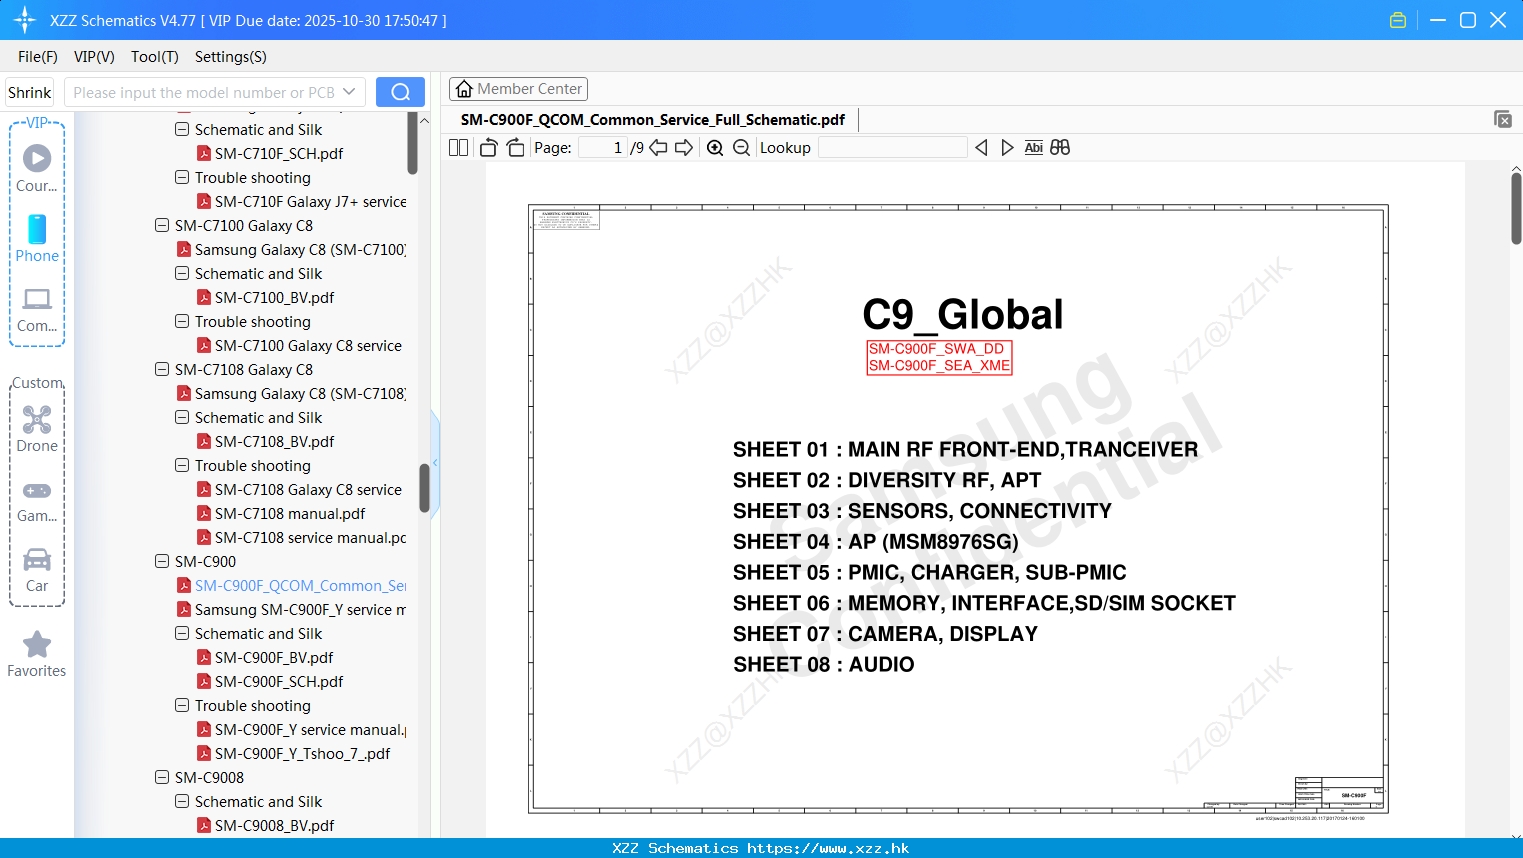Viewport: 1523px width, 858px height.
Task: Open the yellow toolbox icon in title bar
Action: (1398, 20)
